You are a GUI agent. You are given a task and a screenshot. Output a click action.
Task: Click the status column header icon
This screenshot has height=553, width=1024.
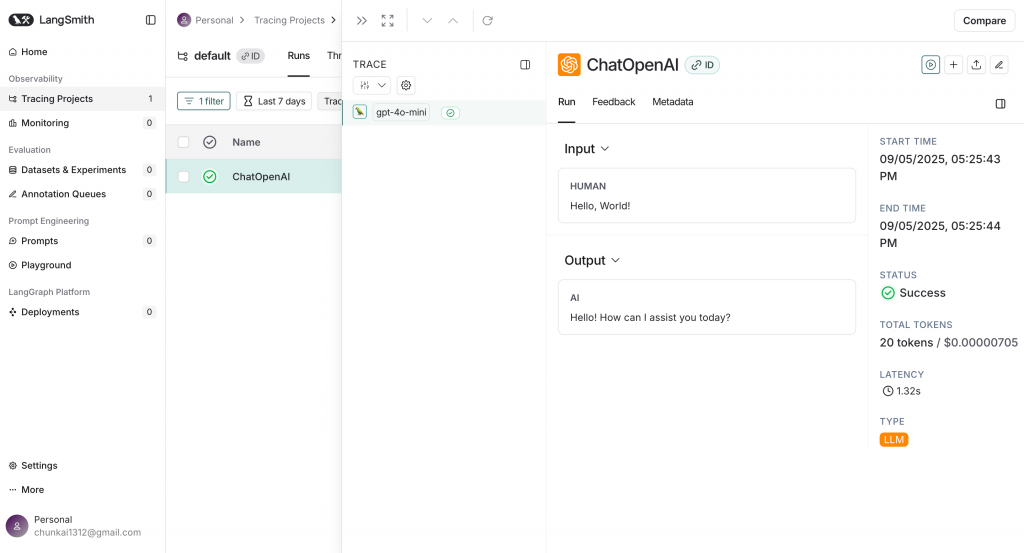tap(210, 142)
